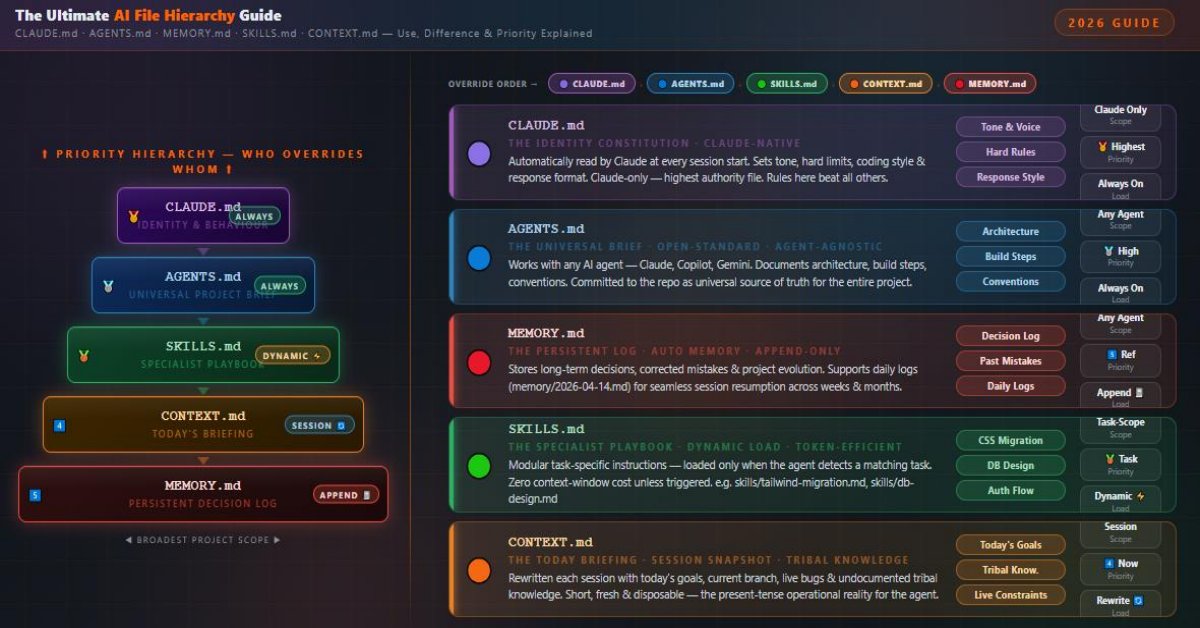The height and width of the screenshot is (628, 1200).
Task: Click the red circle in the MEMORY.md card
Action: point(479,362)
